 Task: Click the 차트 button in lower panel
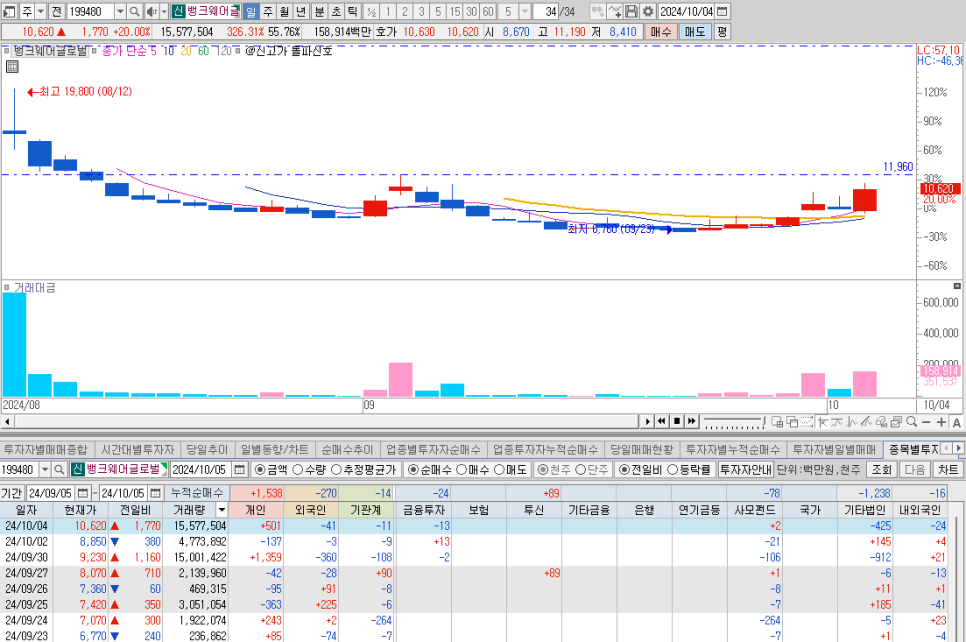click(x=948, y=469)
